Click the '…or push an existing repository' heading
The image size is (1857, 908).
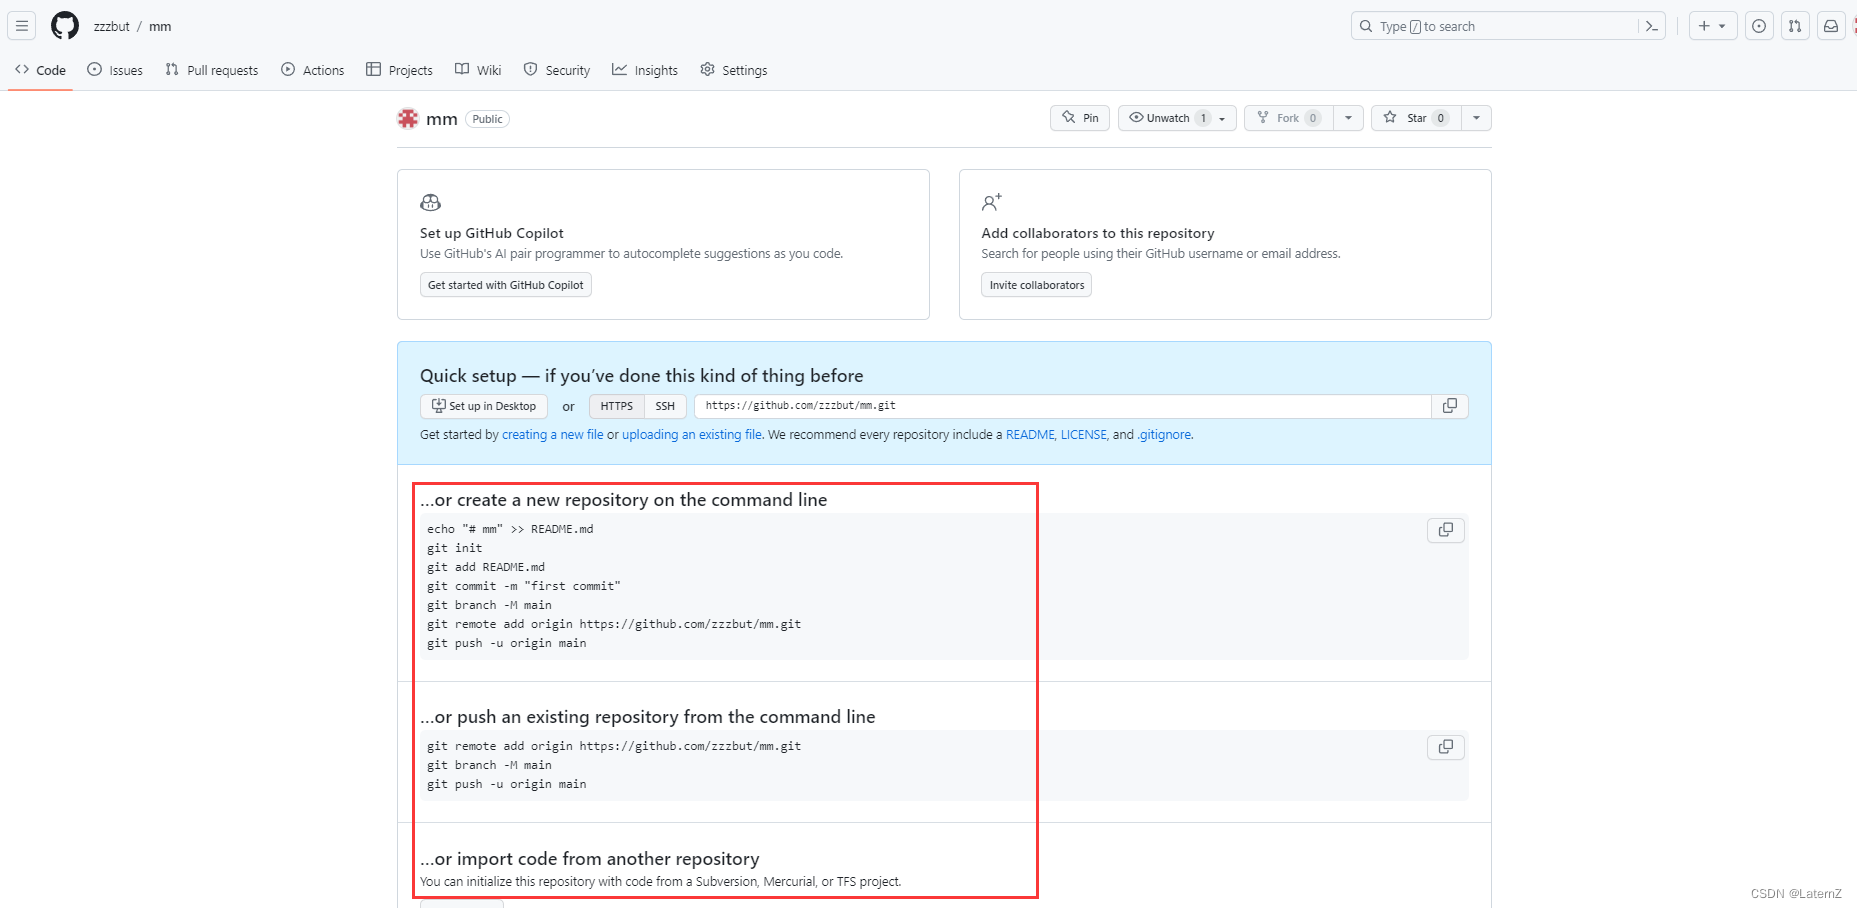648,717
